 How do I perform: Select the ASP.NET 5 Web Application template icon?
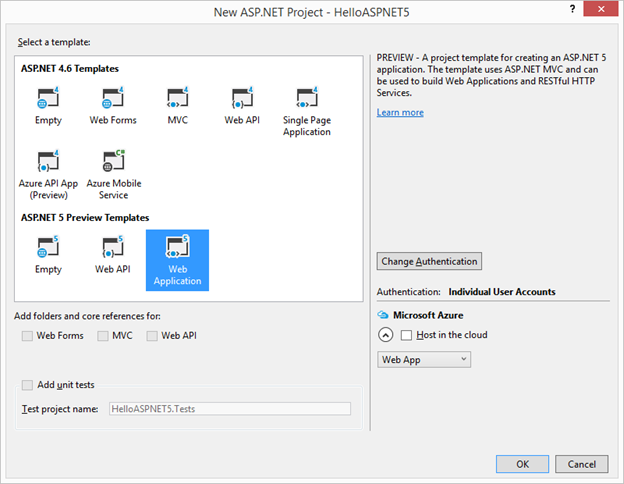177,247
